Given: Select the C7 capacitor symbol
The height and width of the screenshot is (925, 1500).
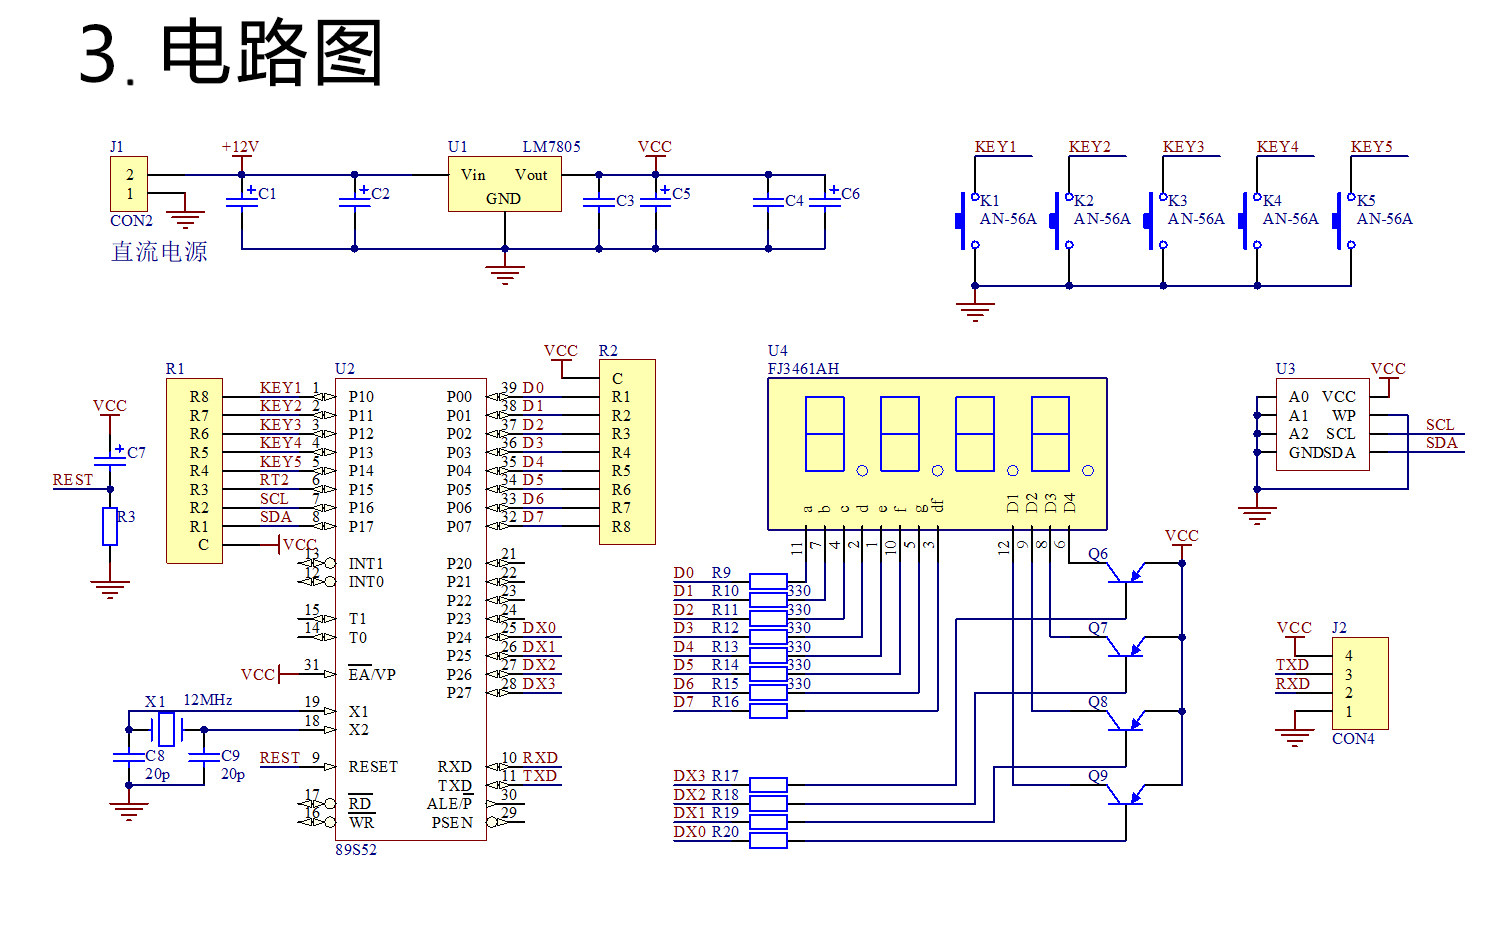Looking at the screenshot, I should coord(110,459).
